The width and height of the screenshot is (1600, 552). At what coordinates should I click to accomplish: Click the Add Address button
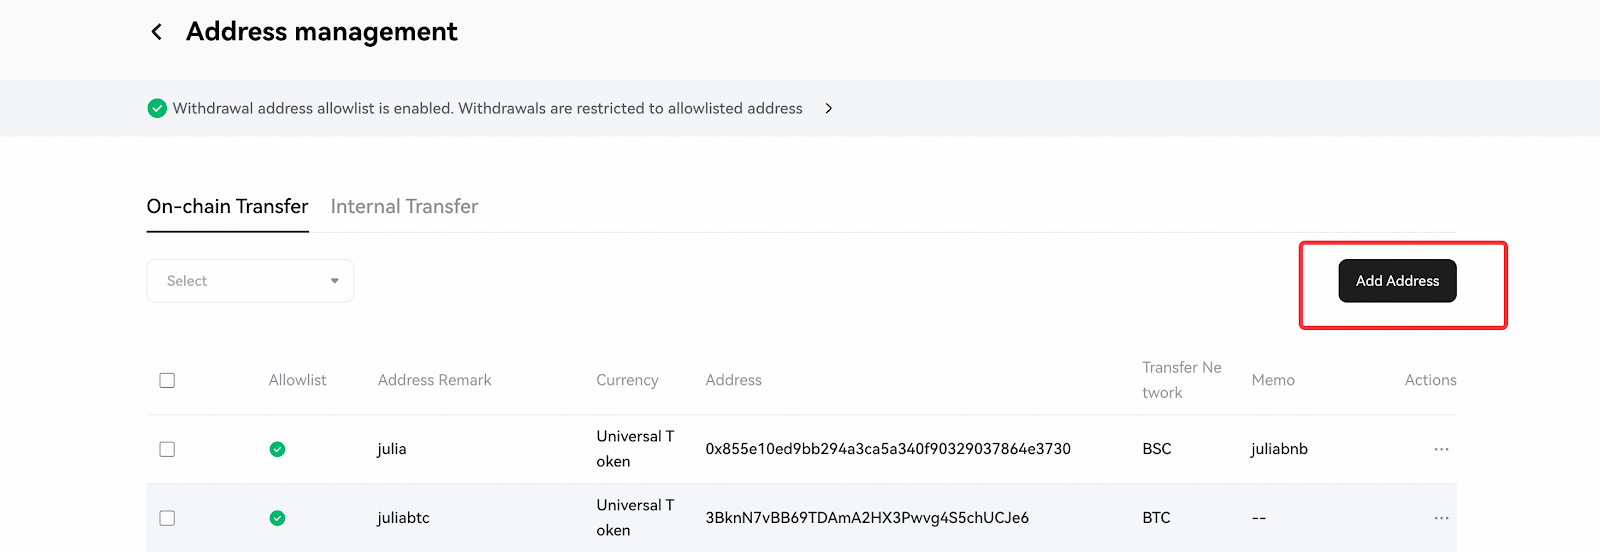tap(1397, 281)
